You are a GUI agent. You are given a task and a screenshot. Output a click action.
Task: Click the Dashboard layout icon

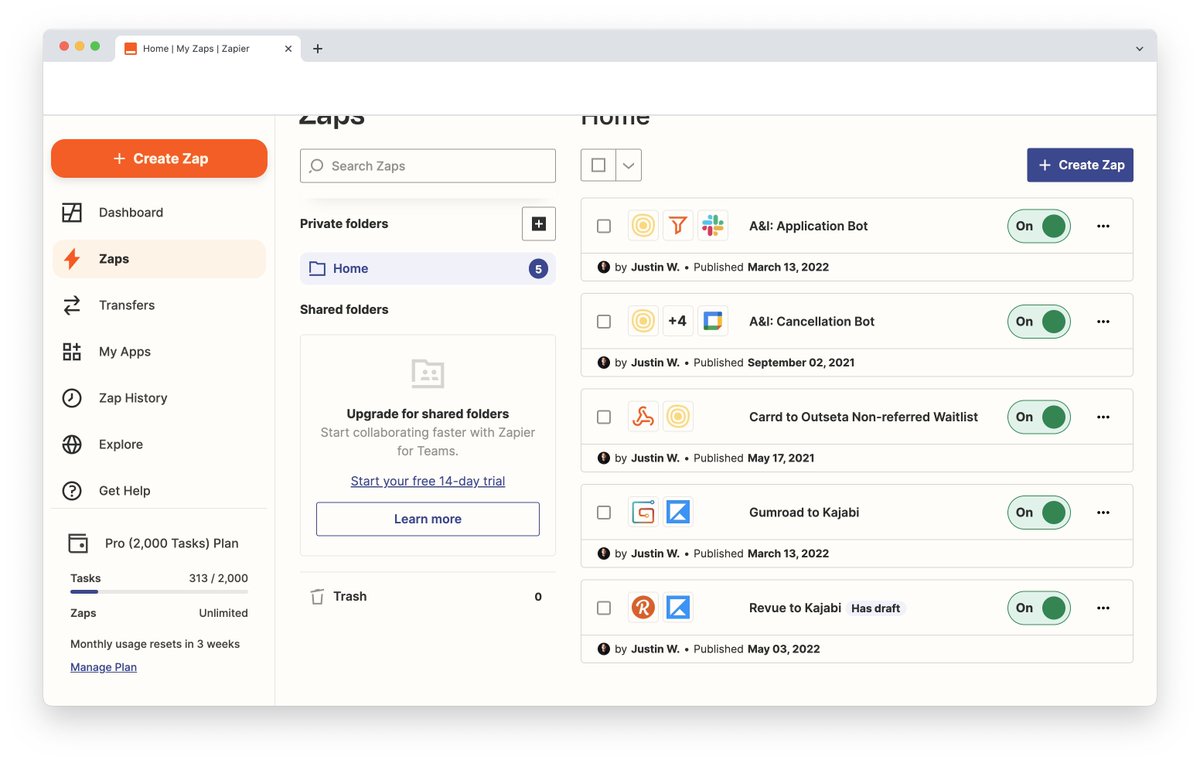pyautogui.click(x=72, y=212)
